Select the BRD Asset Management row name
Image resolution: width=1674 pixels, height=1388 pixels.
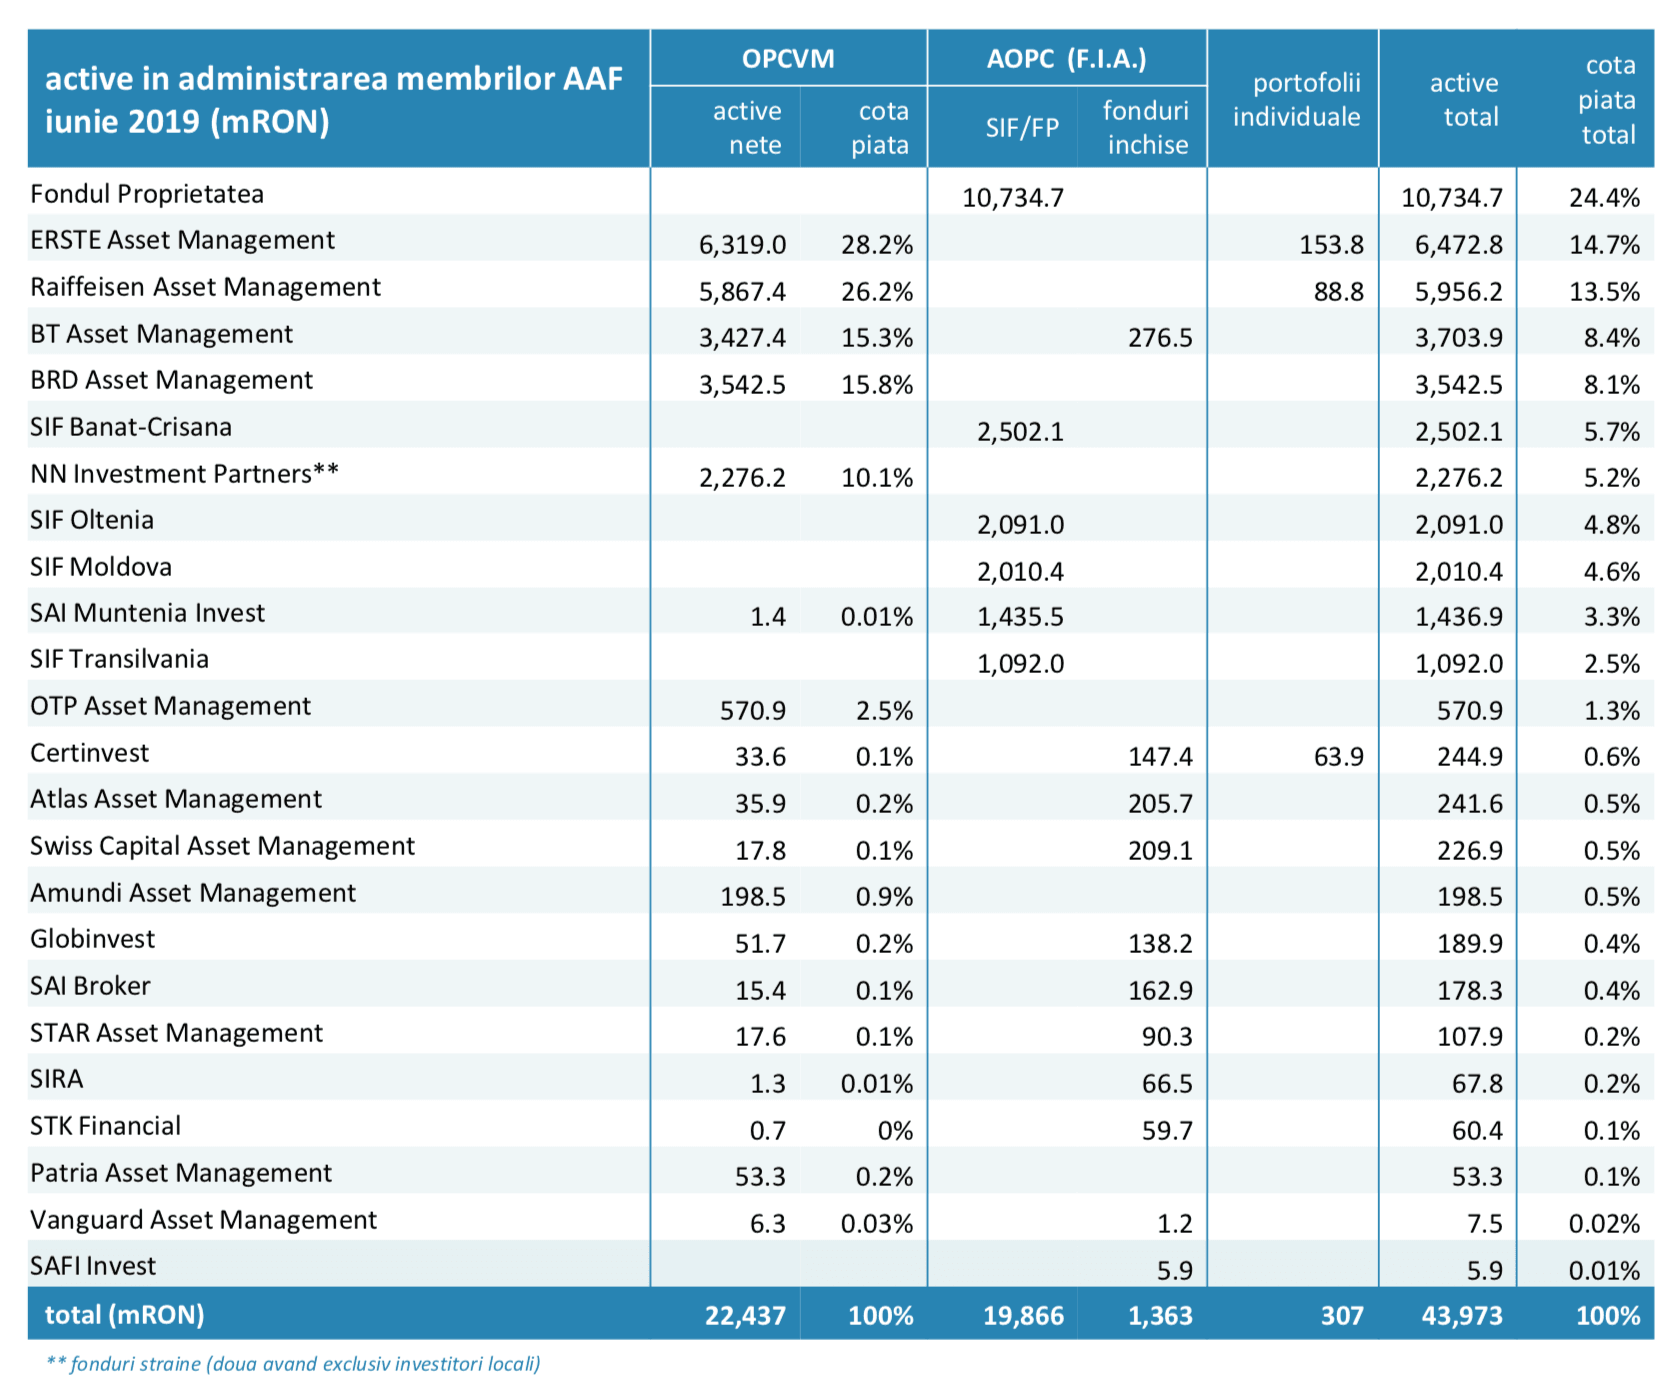(171, 380)
